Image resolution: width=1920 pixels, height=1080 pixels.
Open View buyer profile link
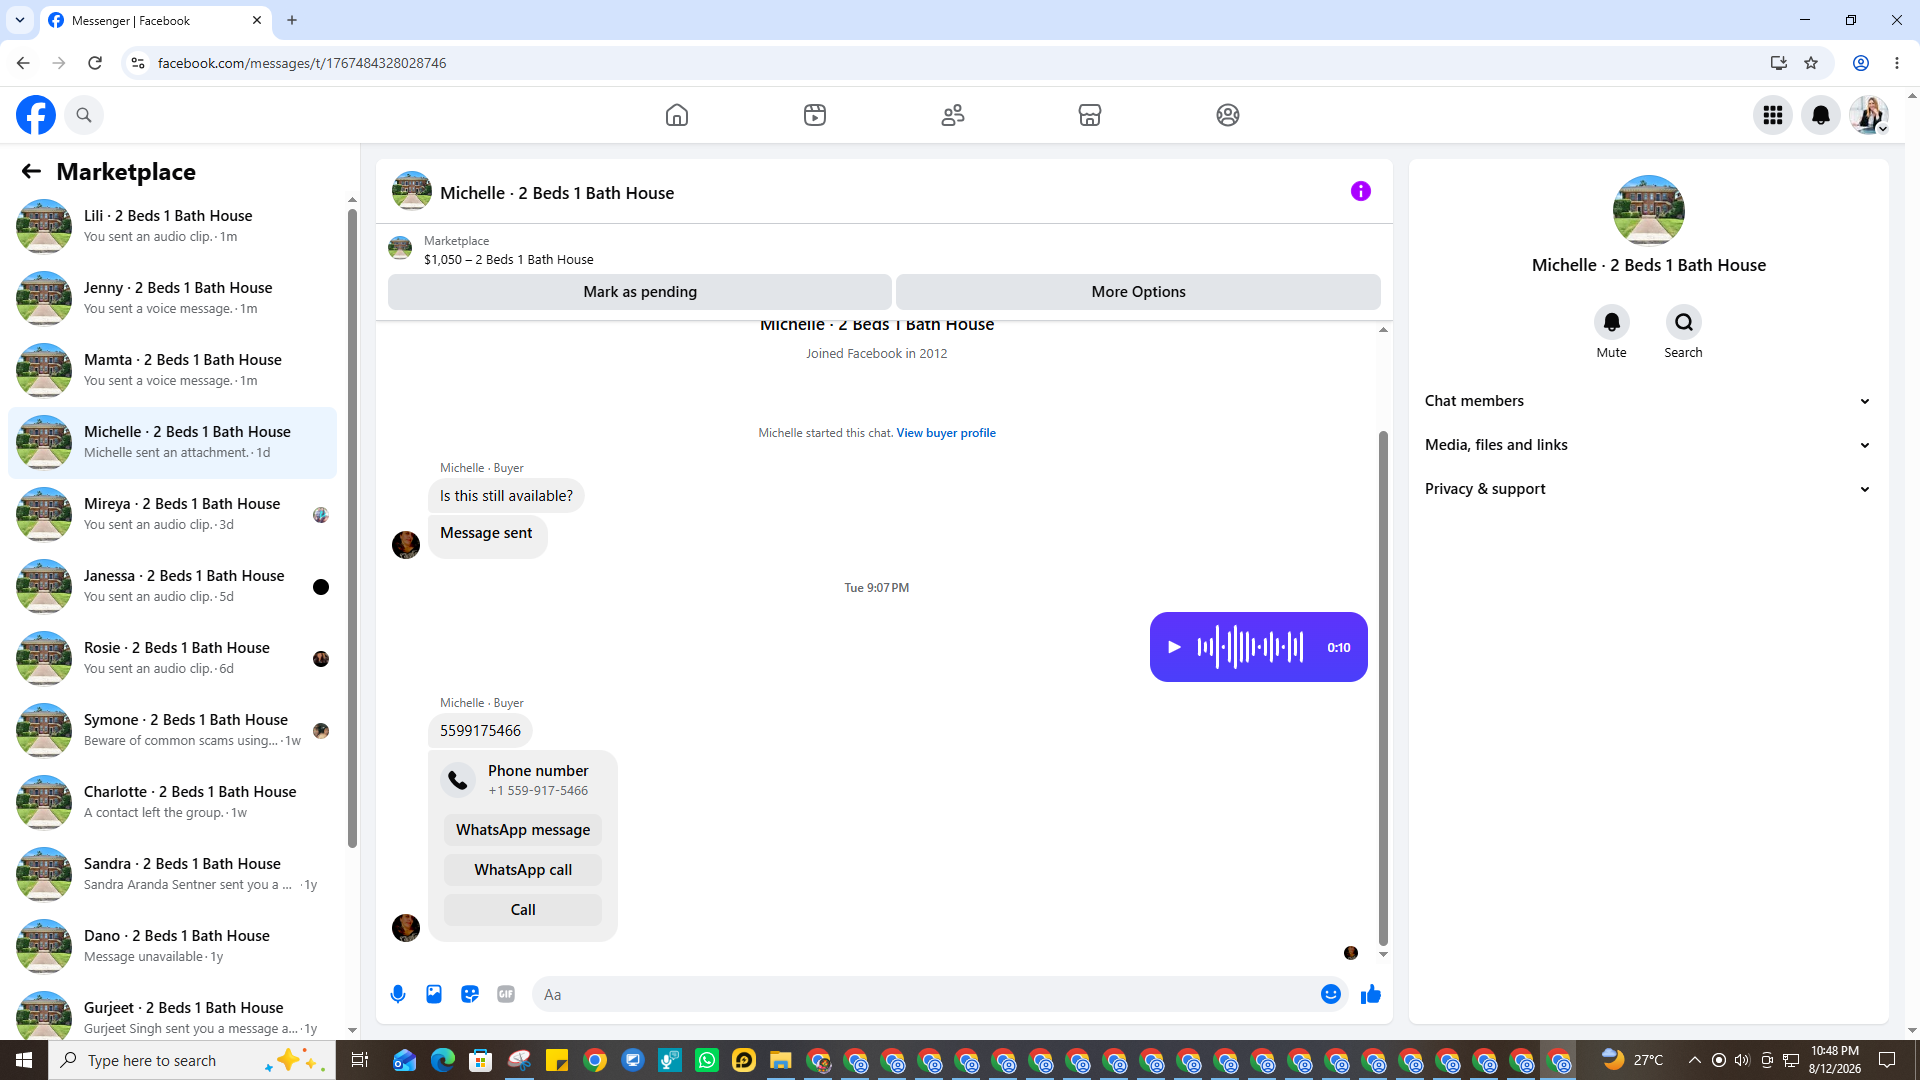946,433
